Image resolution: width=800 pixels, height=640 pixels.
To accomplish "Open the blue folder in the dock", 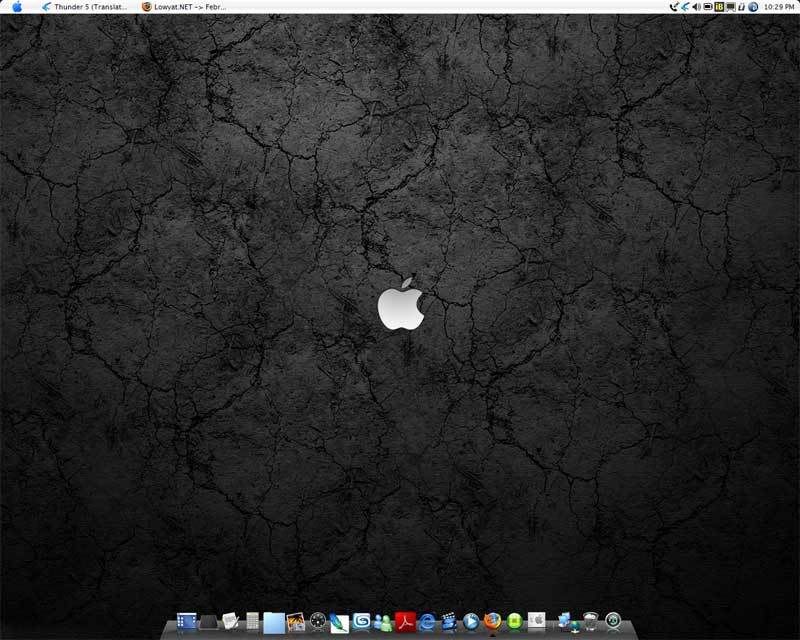I will (x=274, y=622).
